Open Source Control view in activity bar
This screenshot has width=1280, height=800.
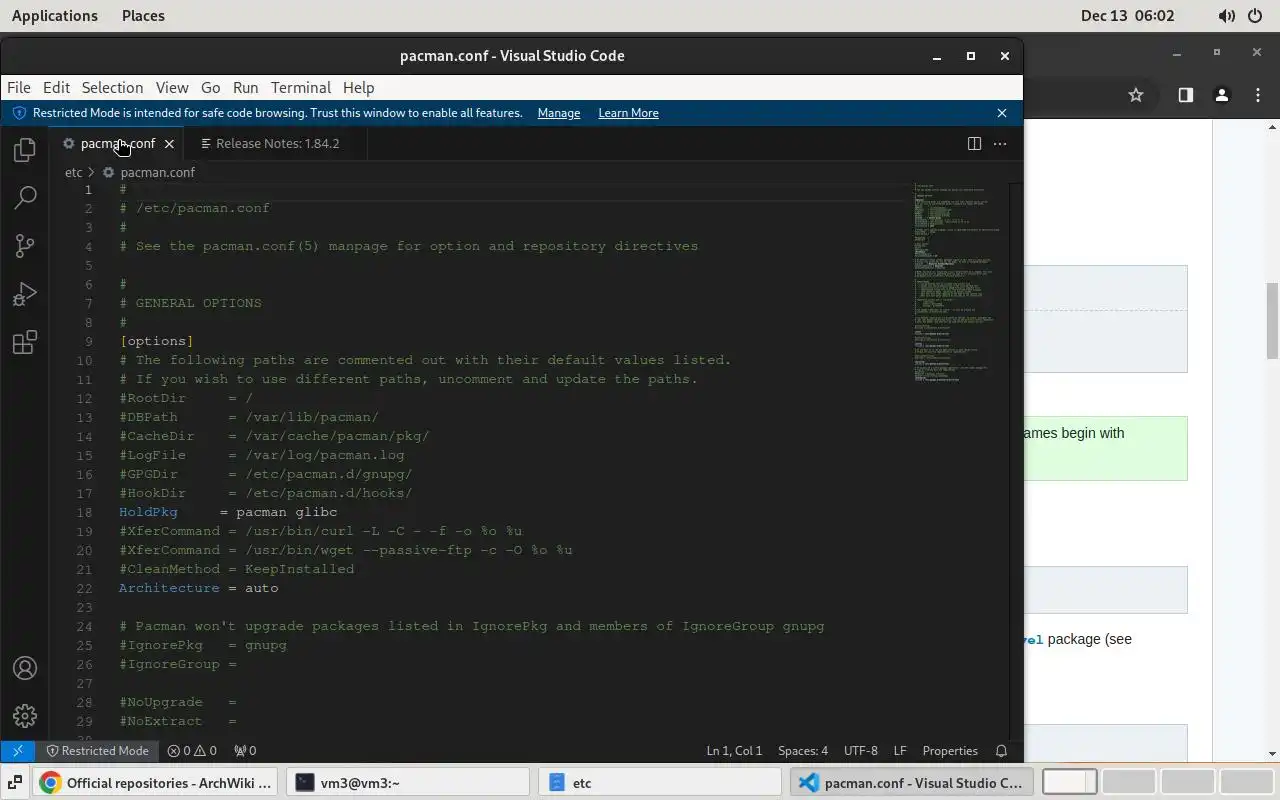25,246
